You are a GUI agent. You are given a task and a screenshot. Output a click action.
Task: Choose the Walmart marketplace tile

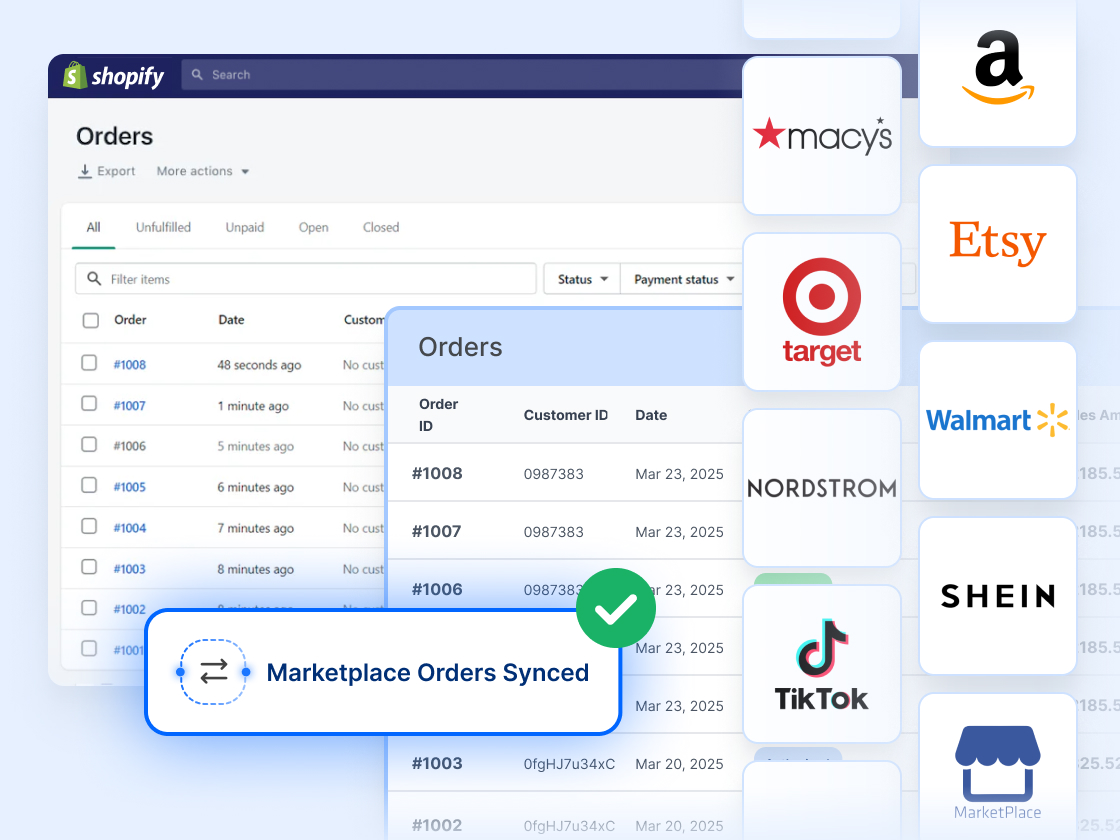(x=998, y=420)
